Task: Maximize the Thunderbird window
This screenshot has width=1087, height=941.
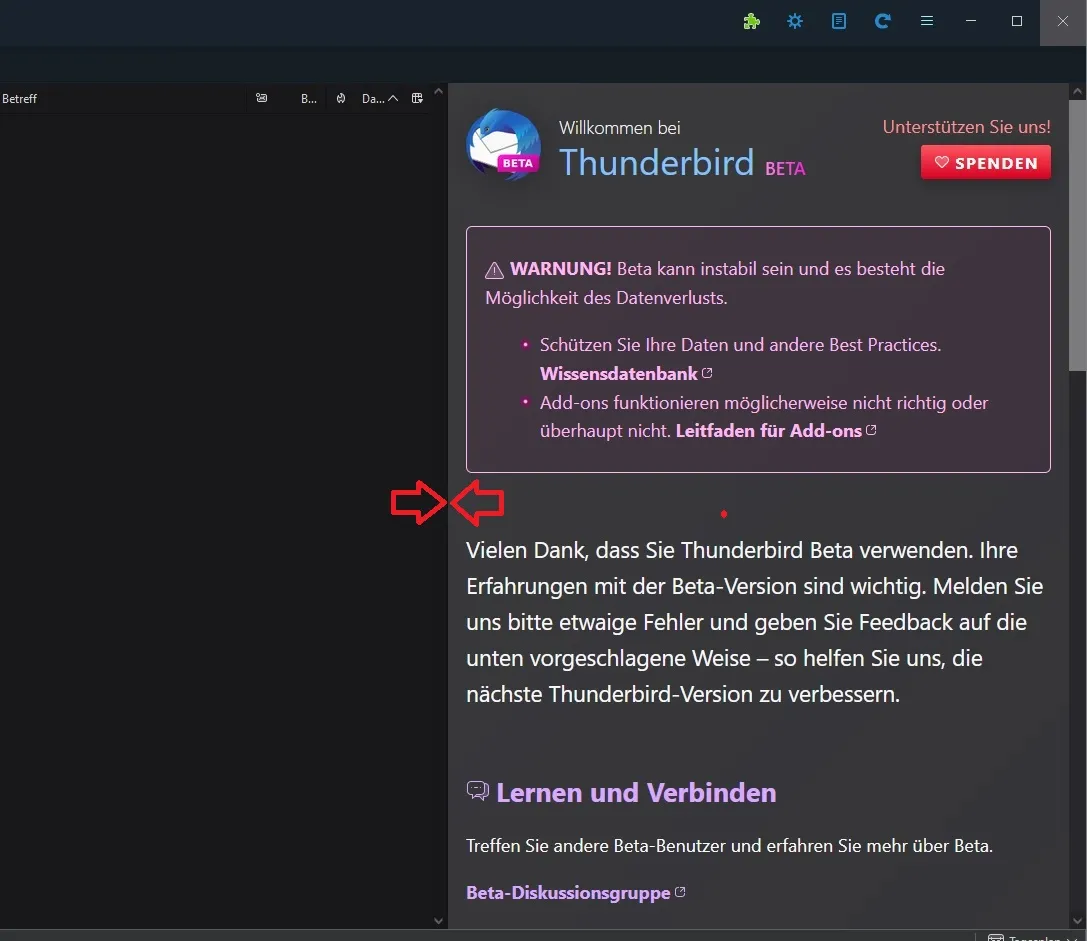Action: pyautogui.click(x=1017, y=21)
